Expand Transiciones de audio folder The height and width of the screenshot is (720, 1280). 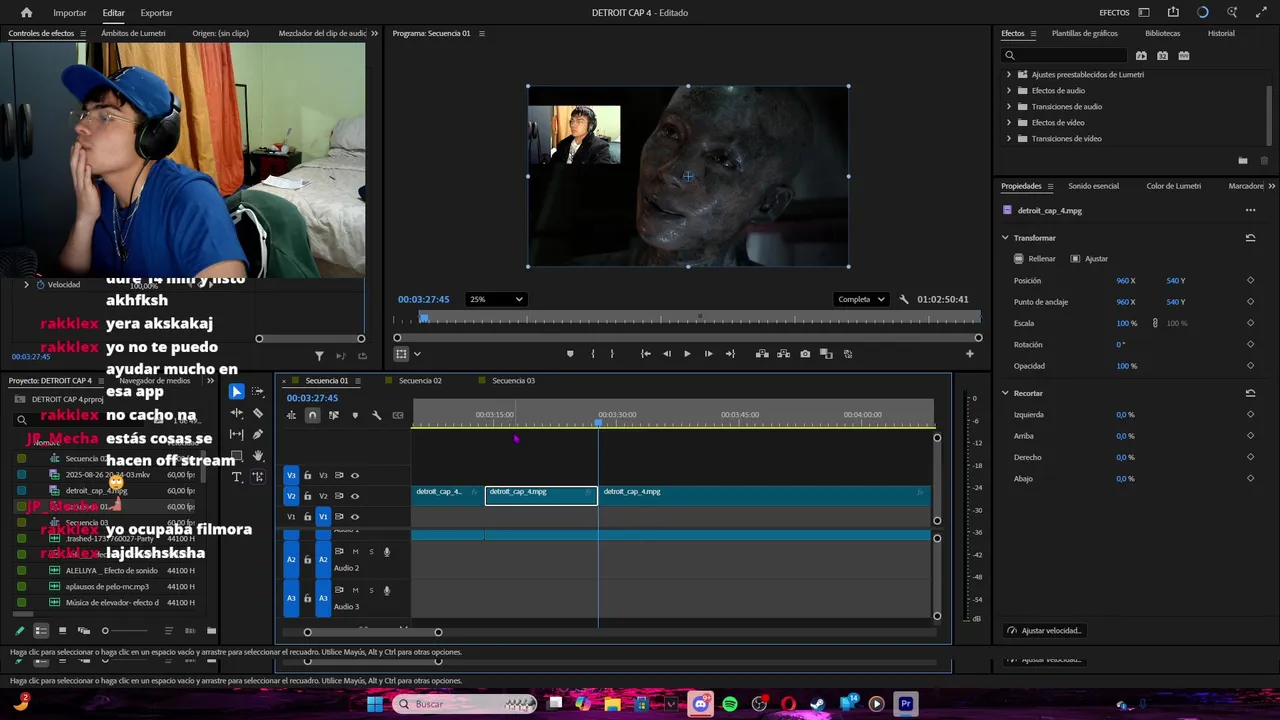coord(1008,107)
